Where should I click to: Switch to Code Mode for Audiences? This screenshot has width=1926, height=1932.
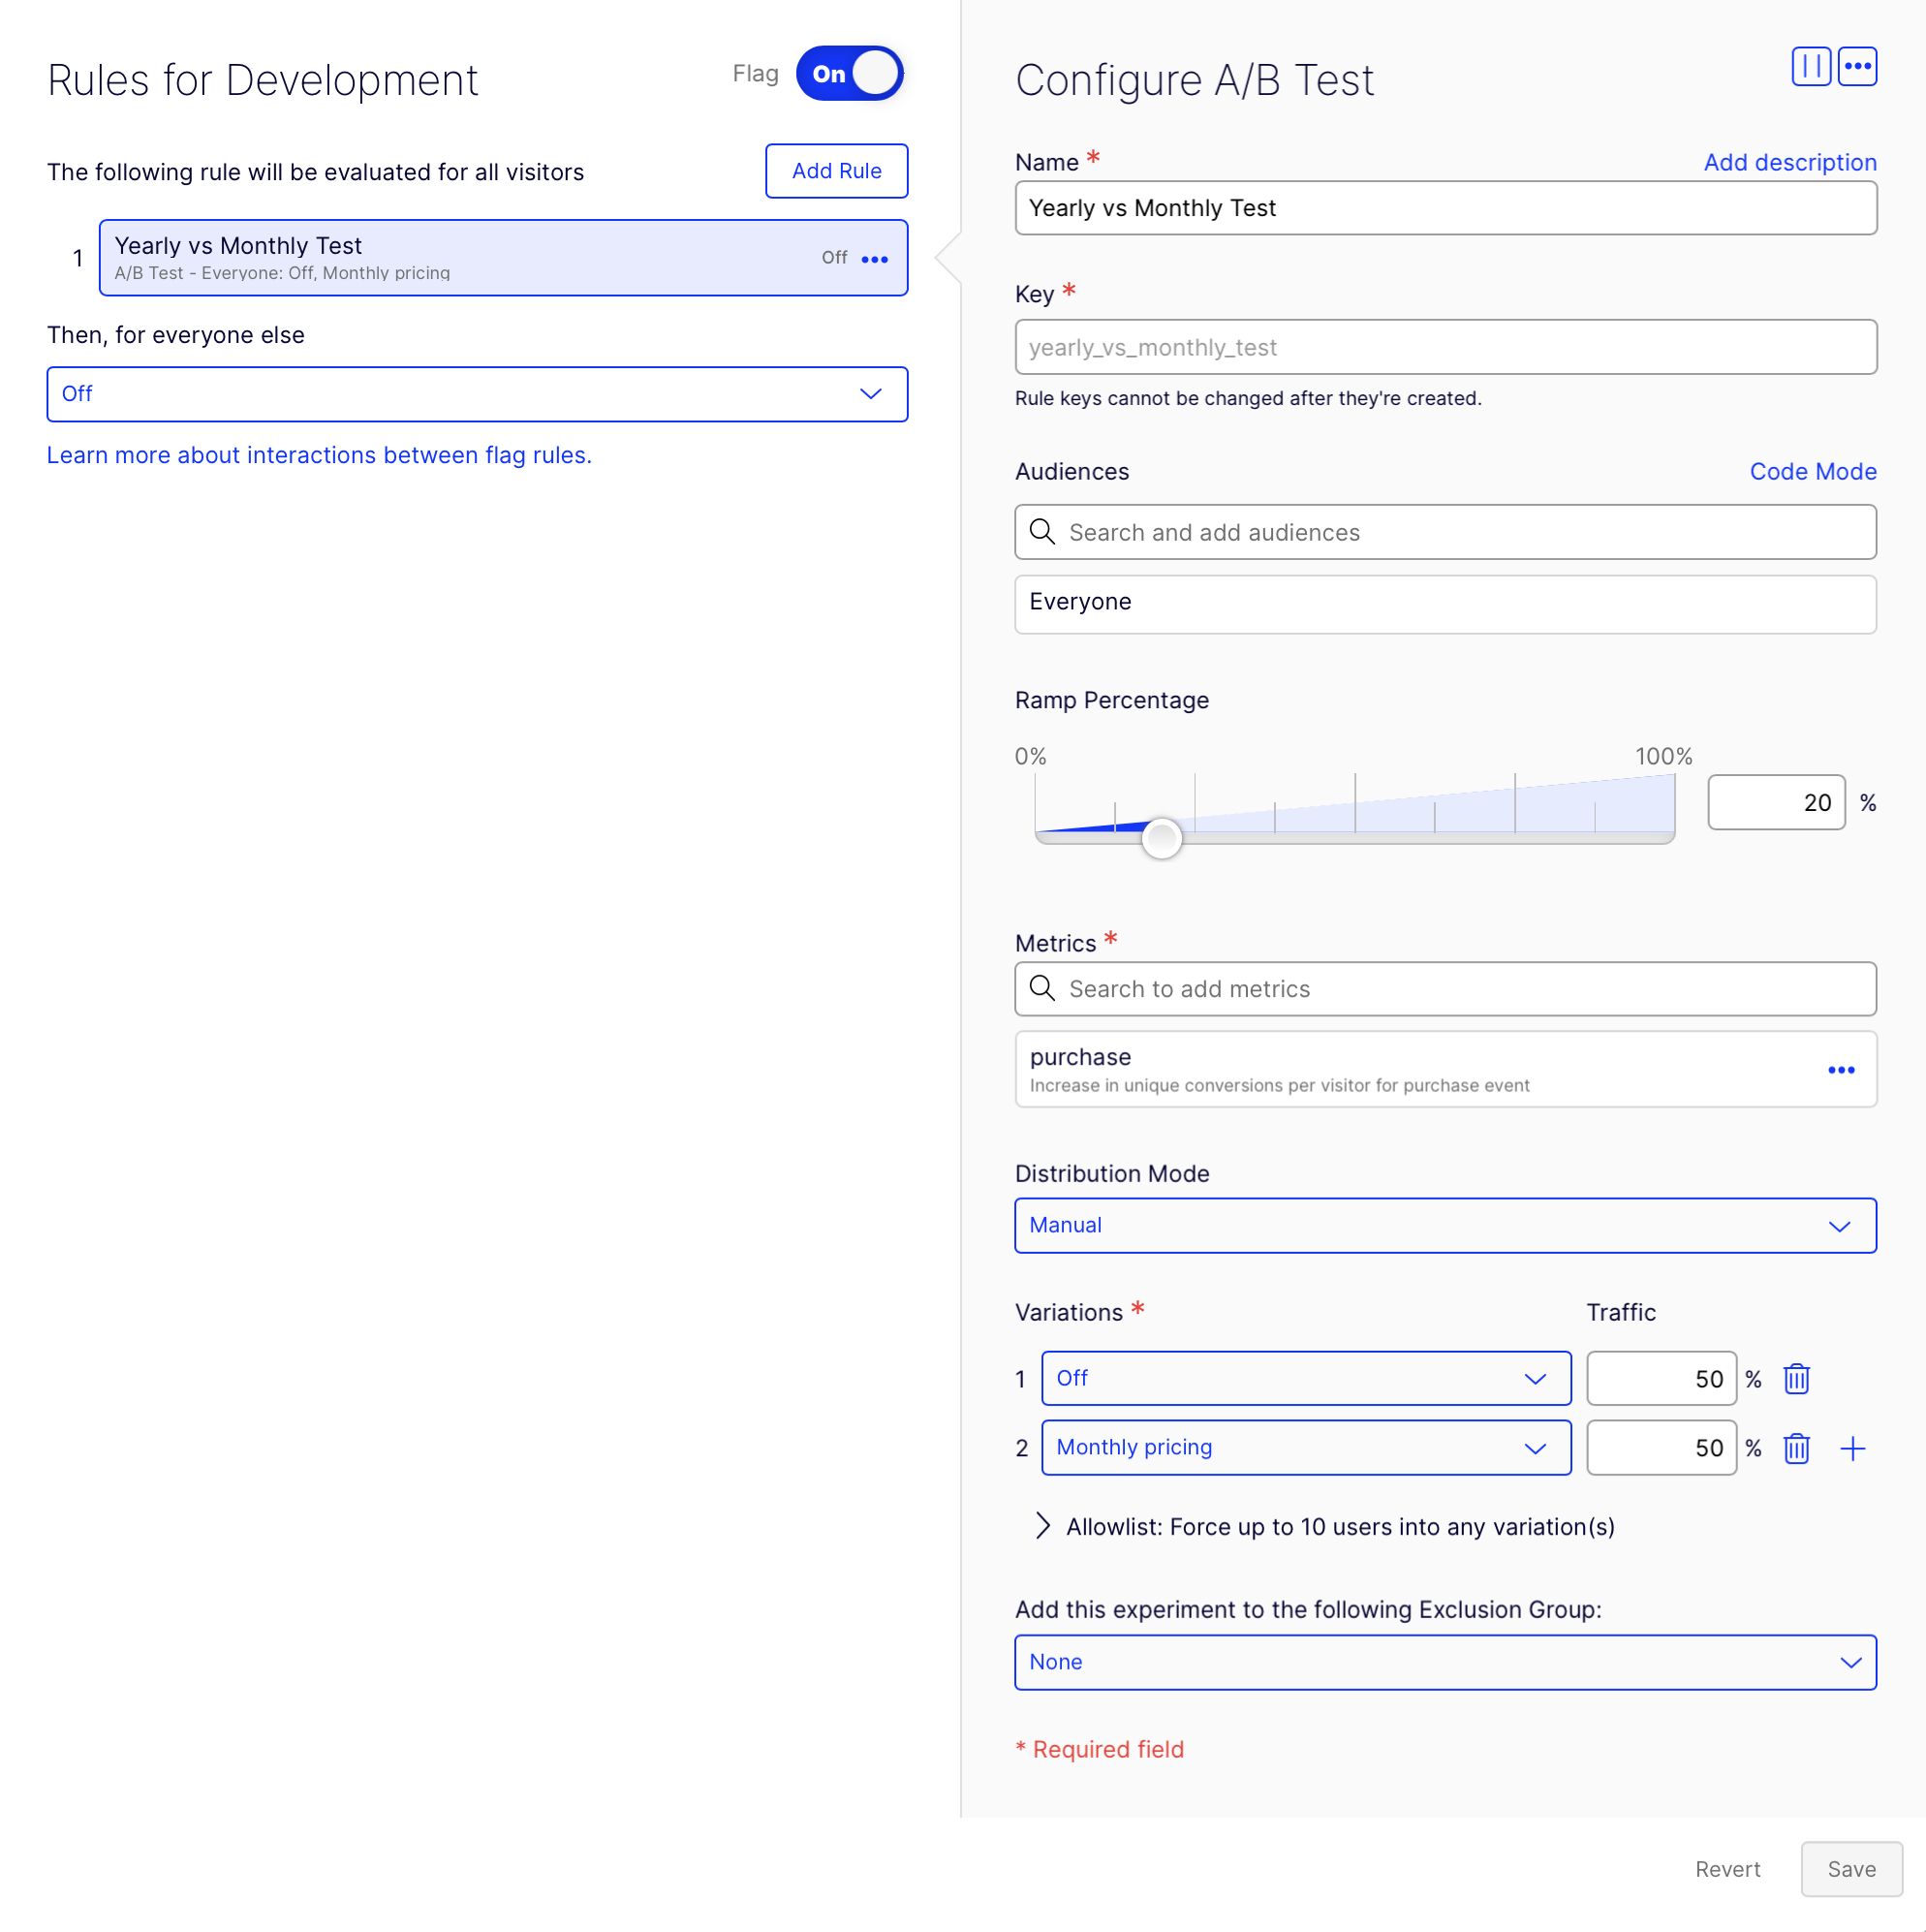(1813, 471)
